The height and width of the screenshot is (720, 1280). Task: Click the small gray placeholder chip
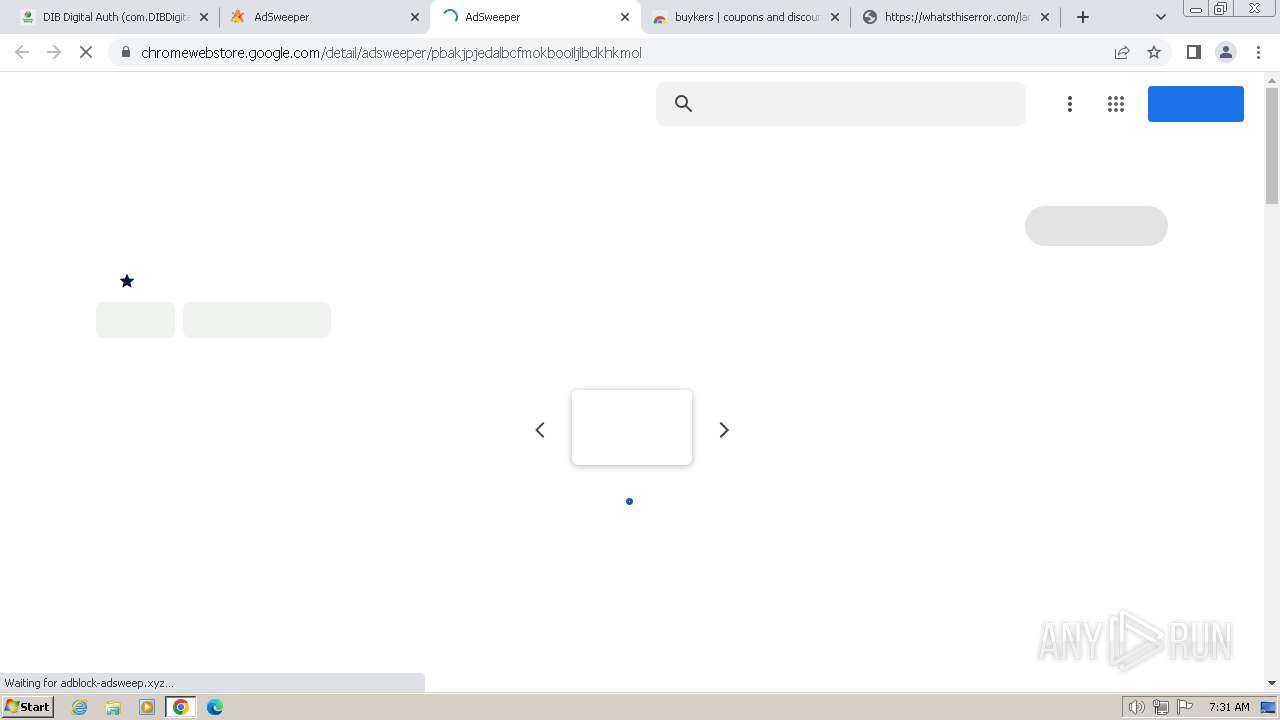pos(135,320)
